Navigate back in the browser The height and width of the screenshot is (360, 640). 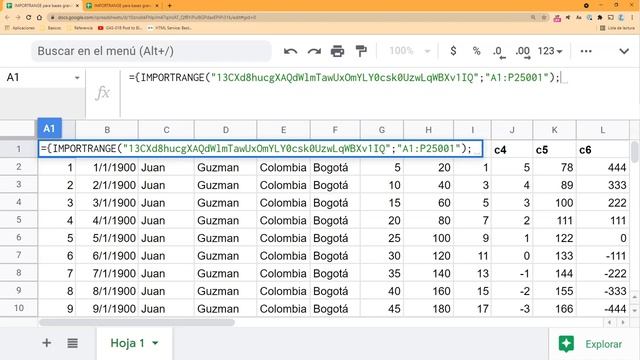click(x=7, y=18)
